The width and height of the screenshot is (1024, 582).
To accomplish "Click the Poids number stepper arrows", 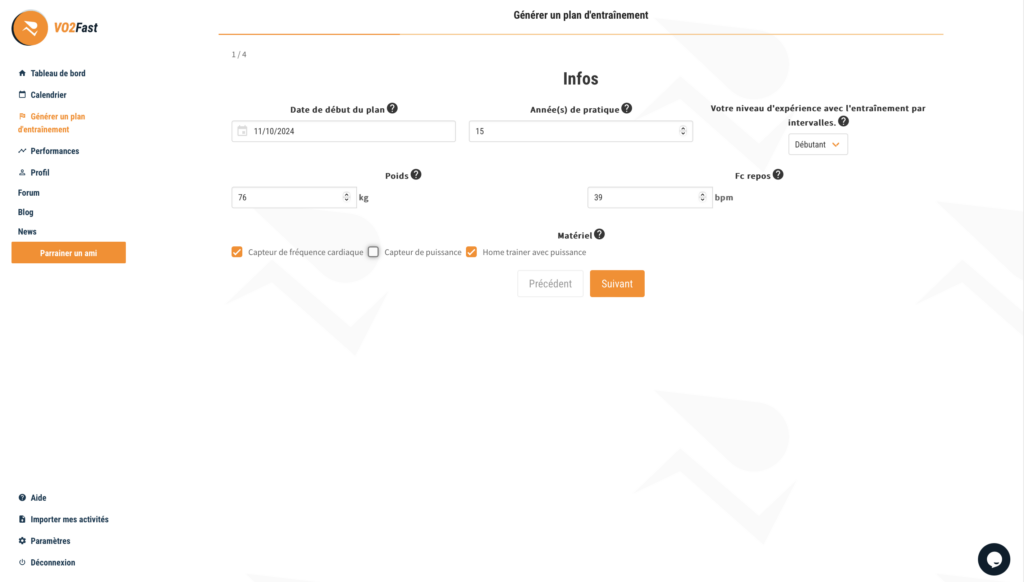I will click(347, 198).
